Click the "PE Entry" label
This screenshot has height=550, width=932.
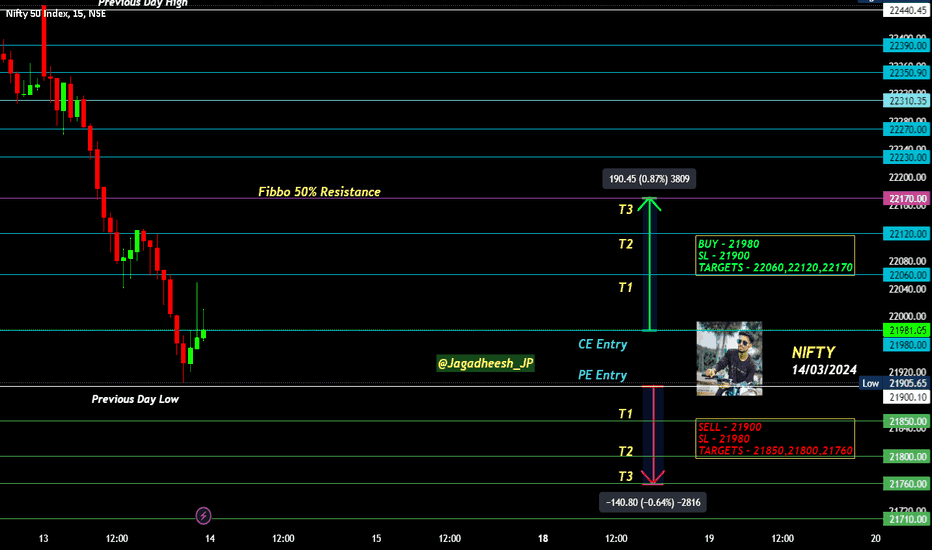603,375
